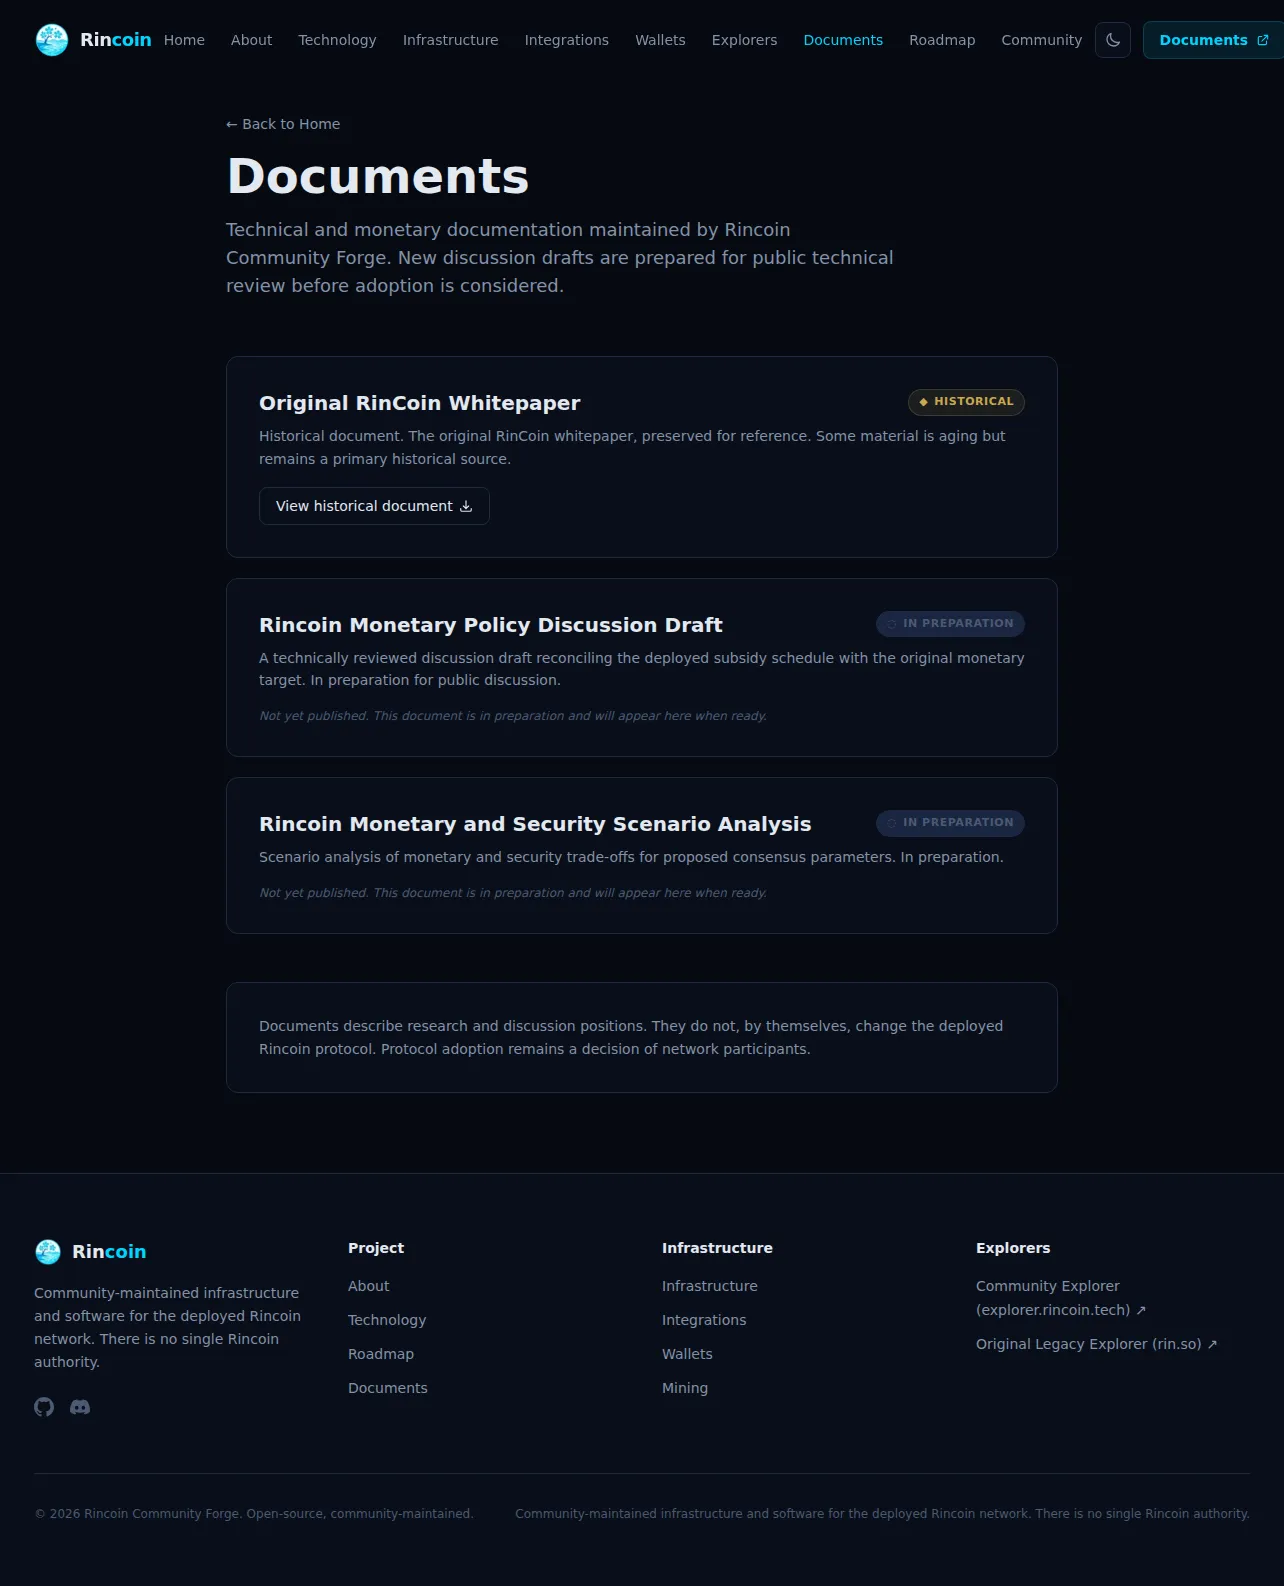Click the download icon on View historical document

[466, 506]
